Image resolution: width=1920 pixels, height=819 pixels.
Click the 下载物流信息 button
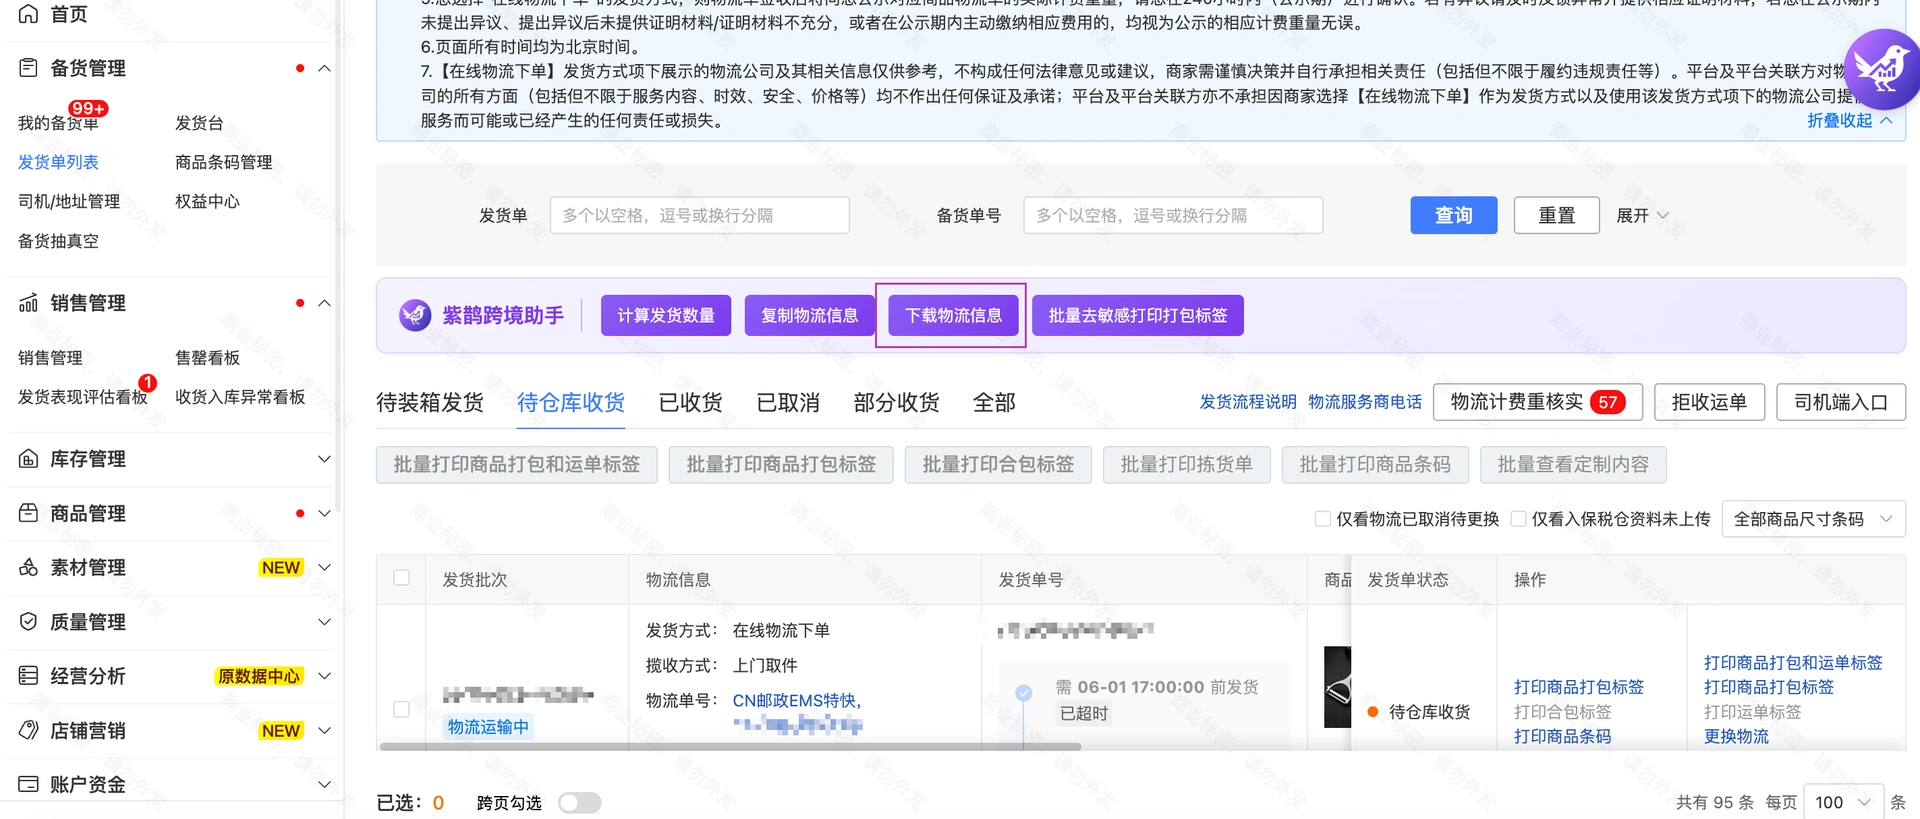[953, 315]
